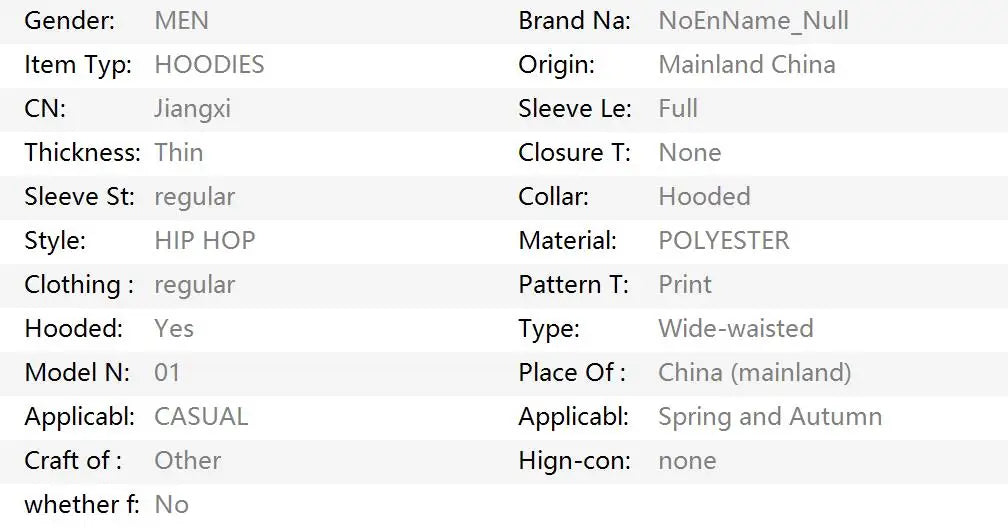The width and height of the screenshot is (1008, 528).
Task: Click the 'Wide-waisted' type value
Action: click(735, 329)
